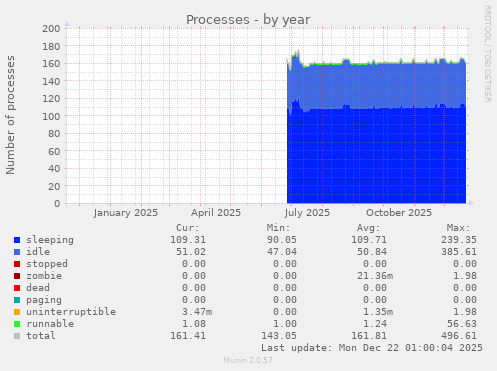Click the 'July 2025' axis label

click(307, 213)
